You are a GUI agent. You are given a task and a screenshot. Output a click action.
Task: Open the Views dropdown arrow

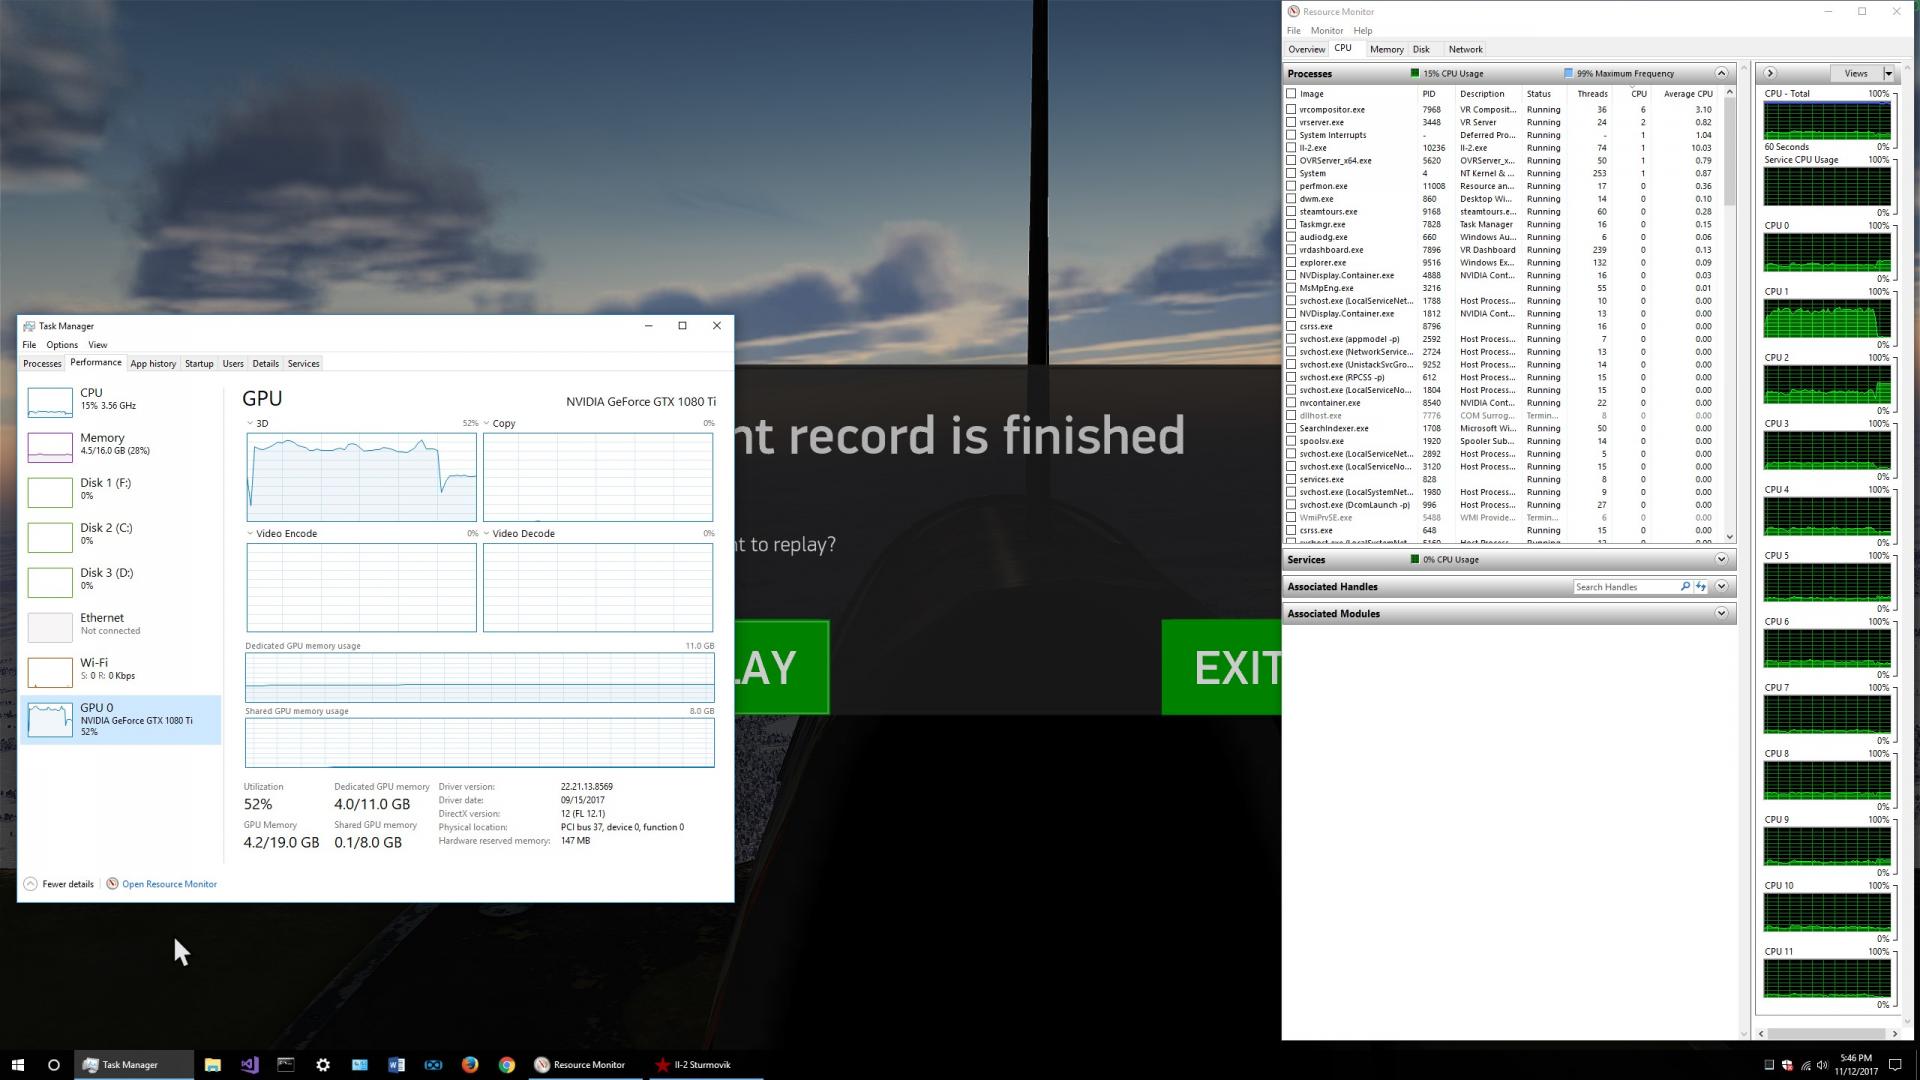coord(1888,73)
